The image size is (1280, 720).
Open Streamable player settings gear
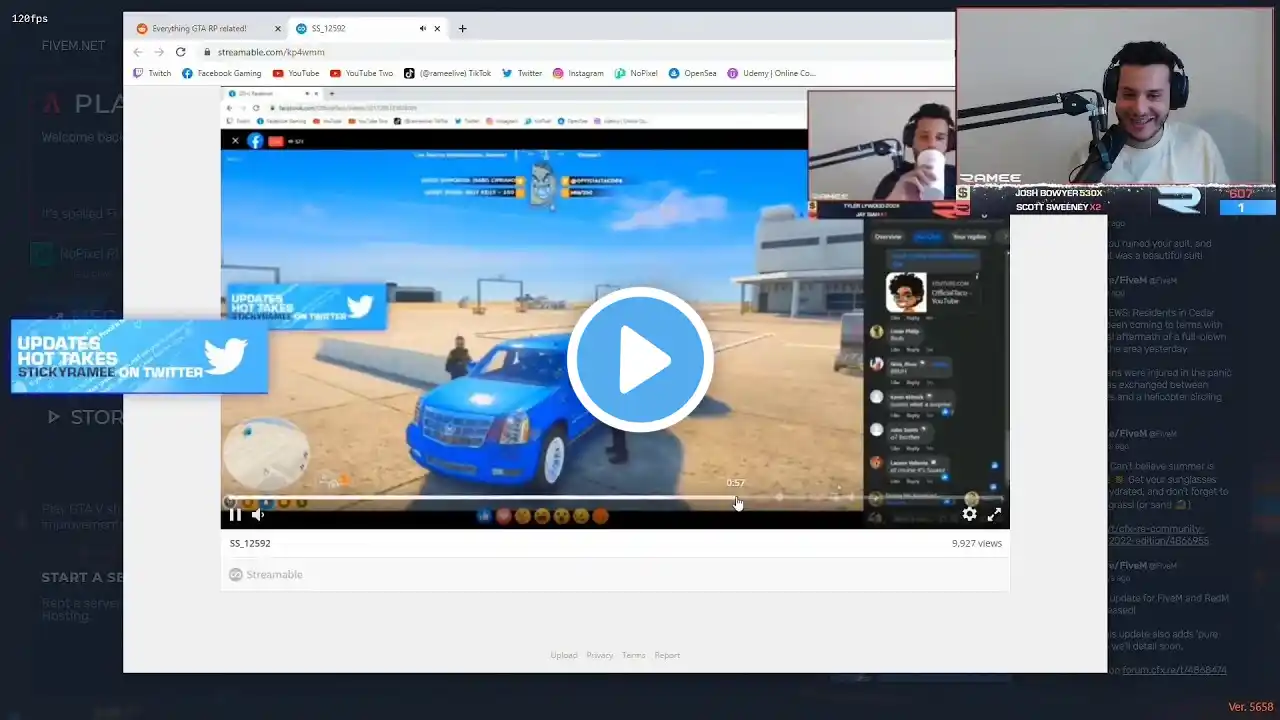[x=969, y=514]
